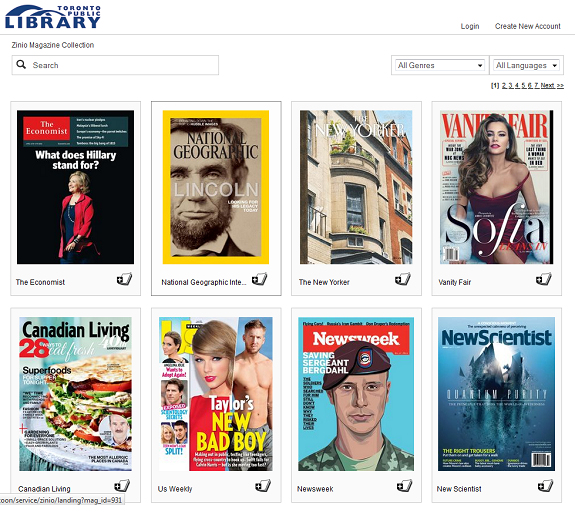Jump to page 4 of magazines
575x505 pixels.
coord(517,85)
